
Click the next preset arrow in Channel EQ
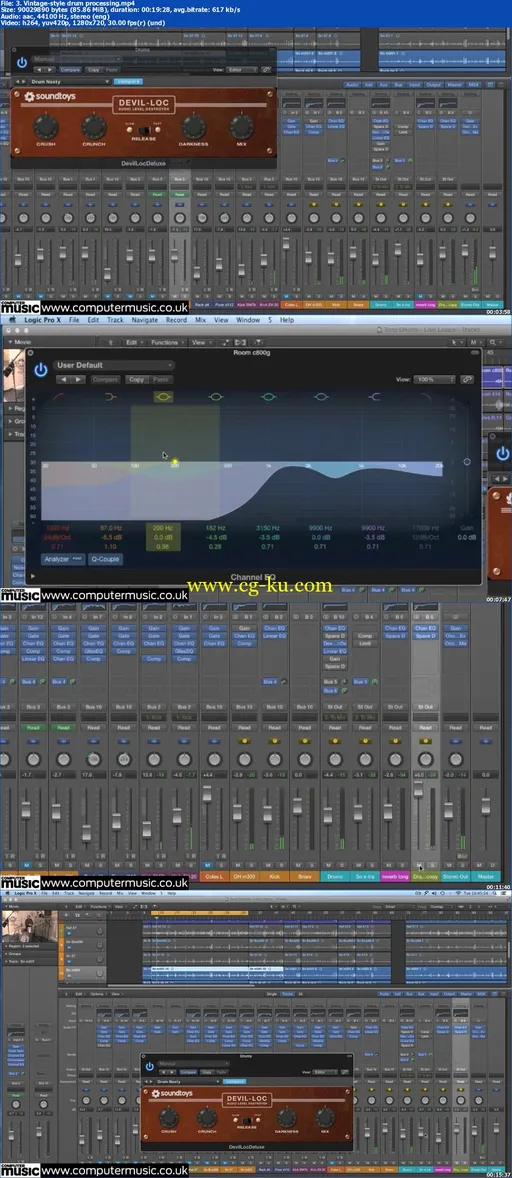point(78,379)
